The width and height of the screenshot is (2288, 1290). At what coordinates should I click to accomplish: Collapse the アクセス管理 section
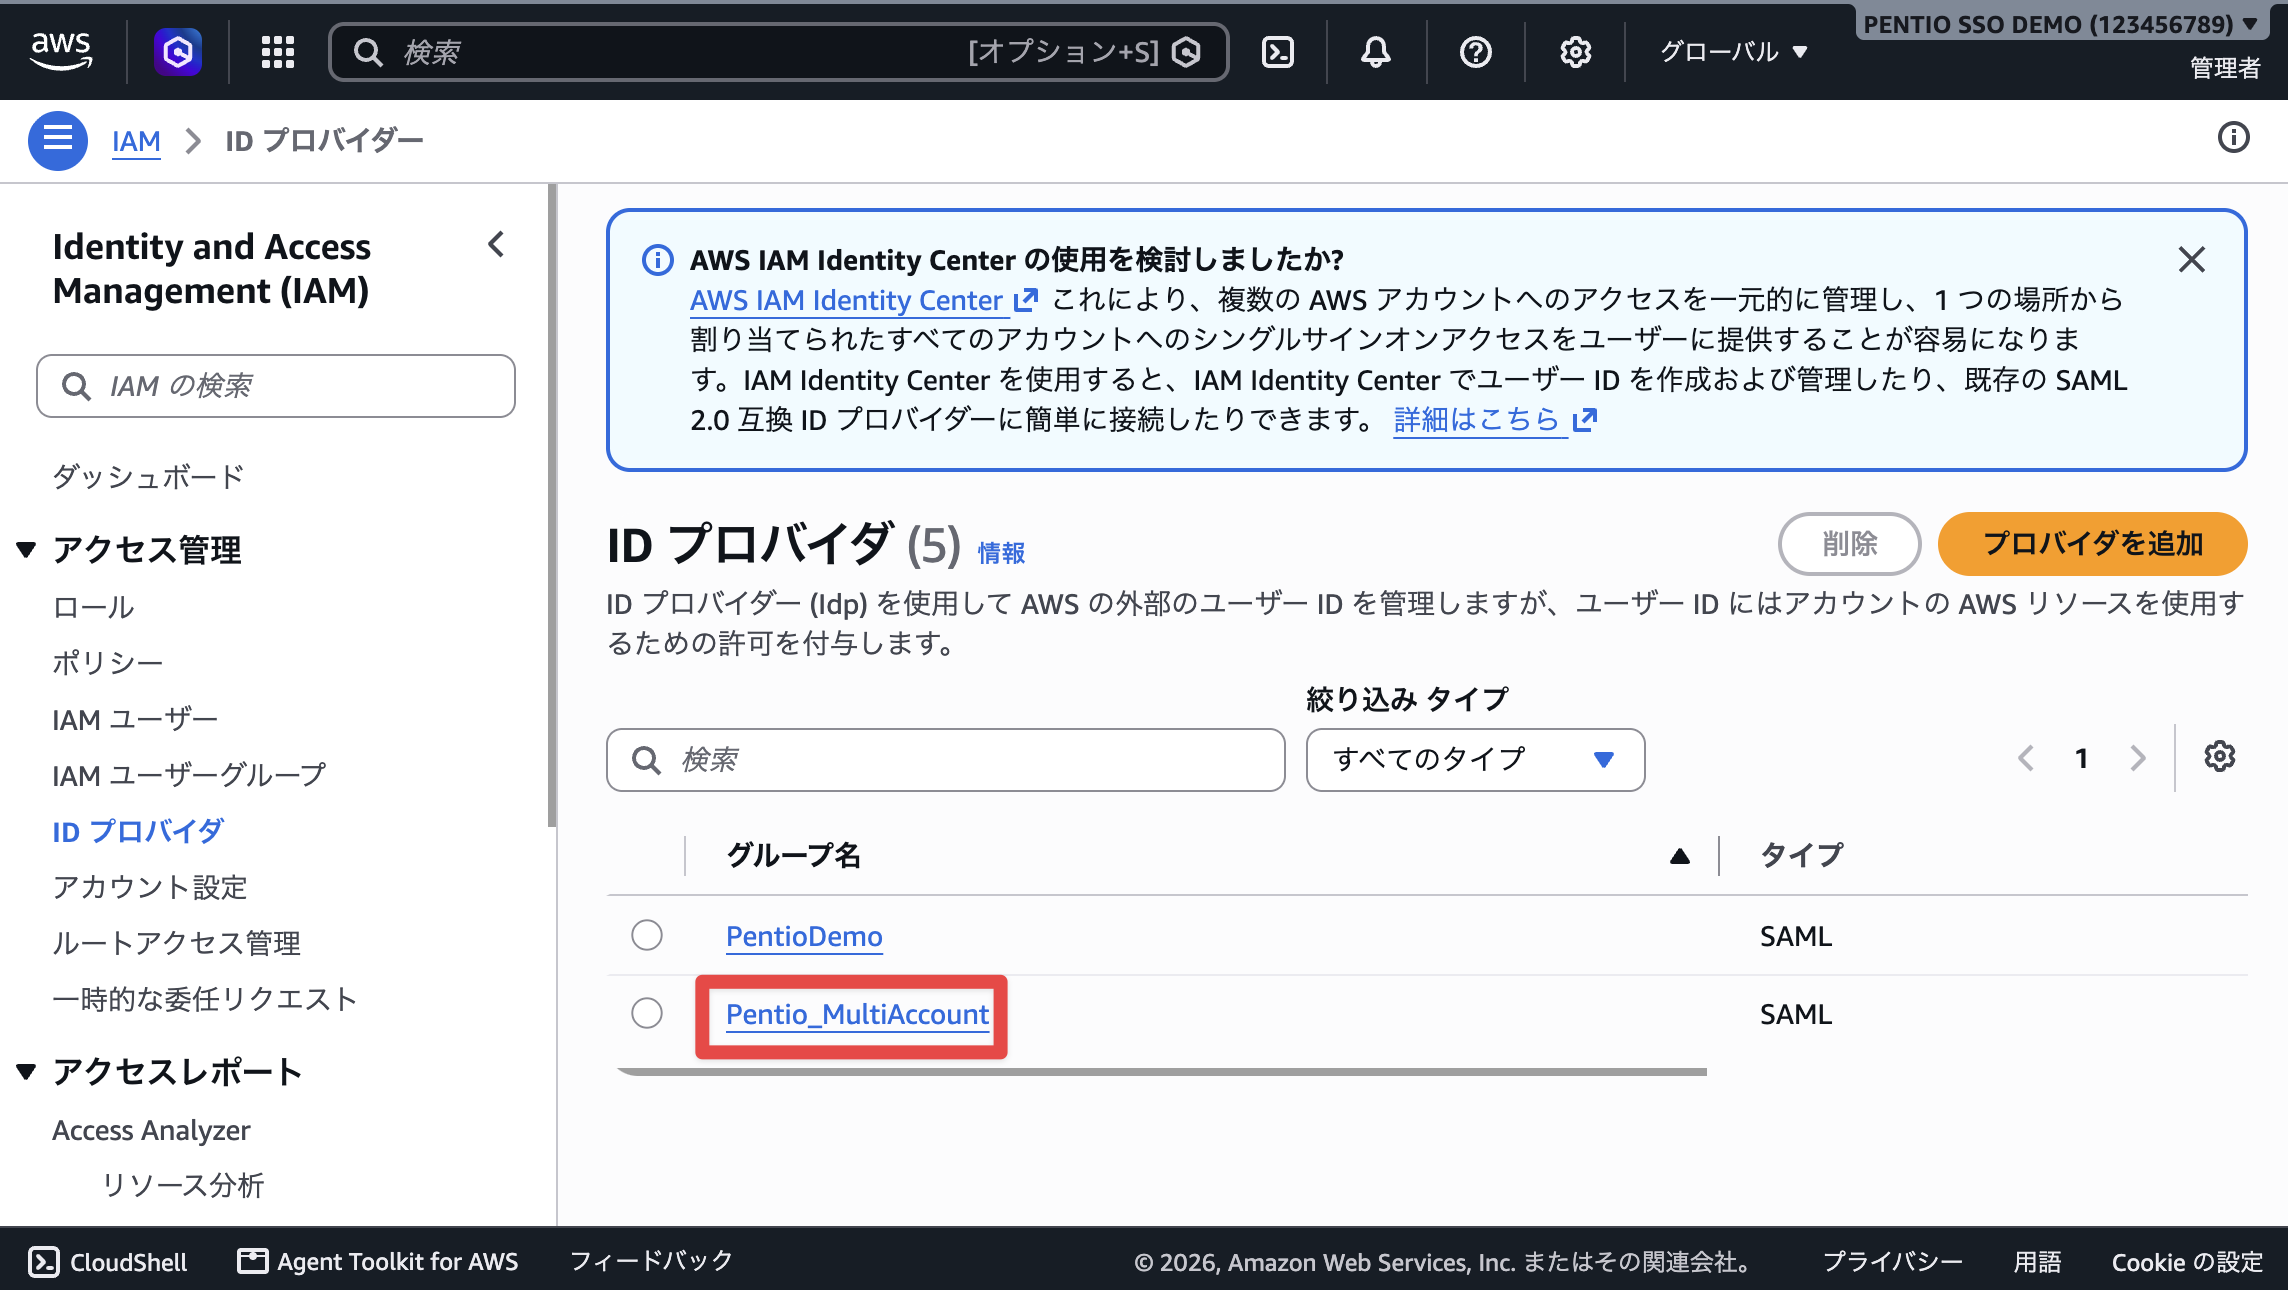[27, 550]
